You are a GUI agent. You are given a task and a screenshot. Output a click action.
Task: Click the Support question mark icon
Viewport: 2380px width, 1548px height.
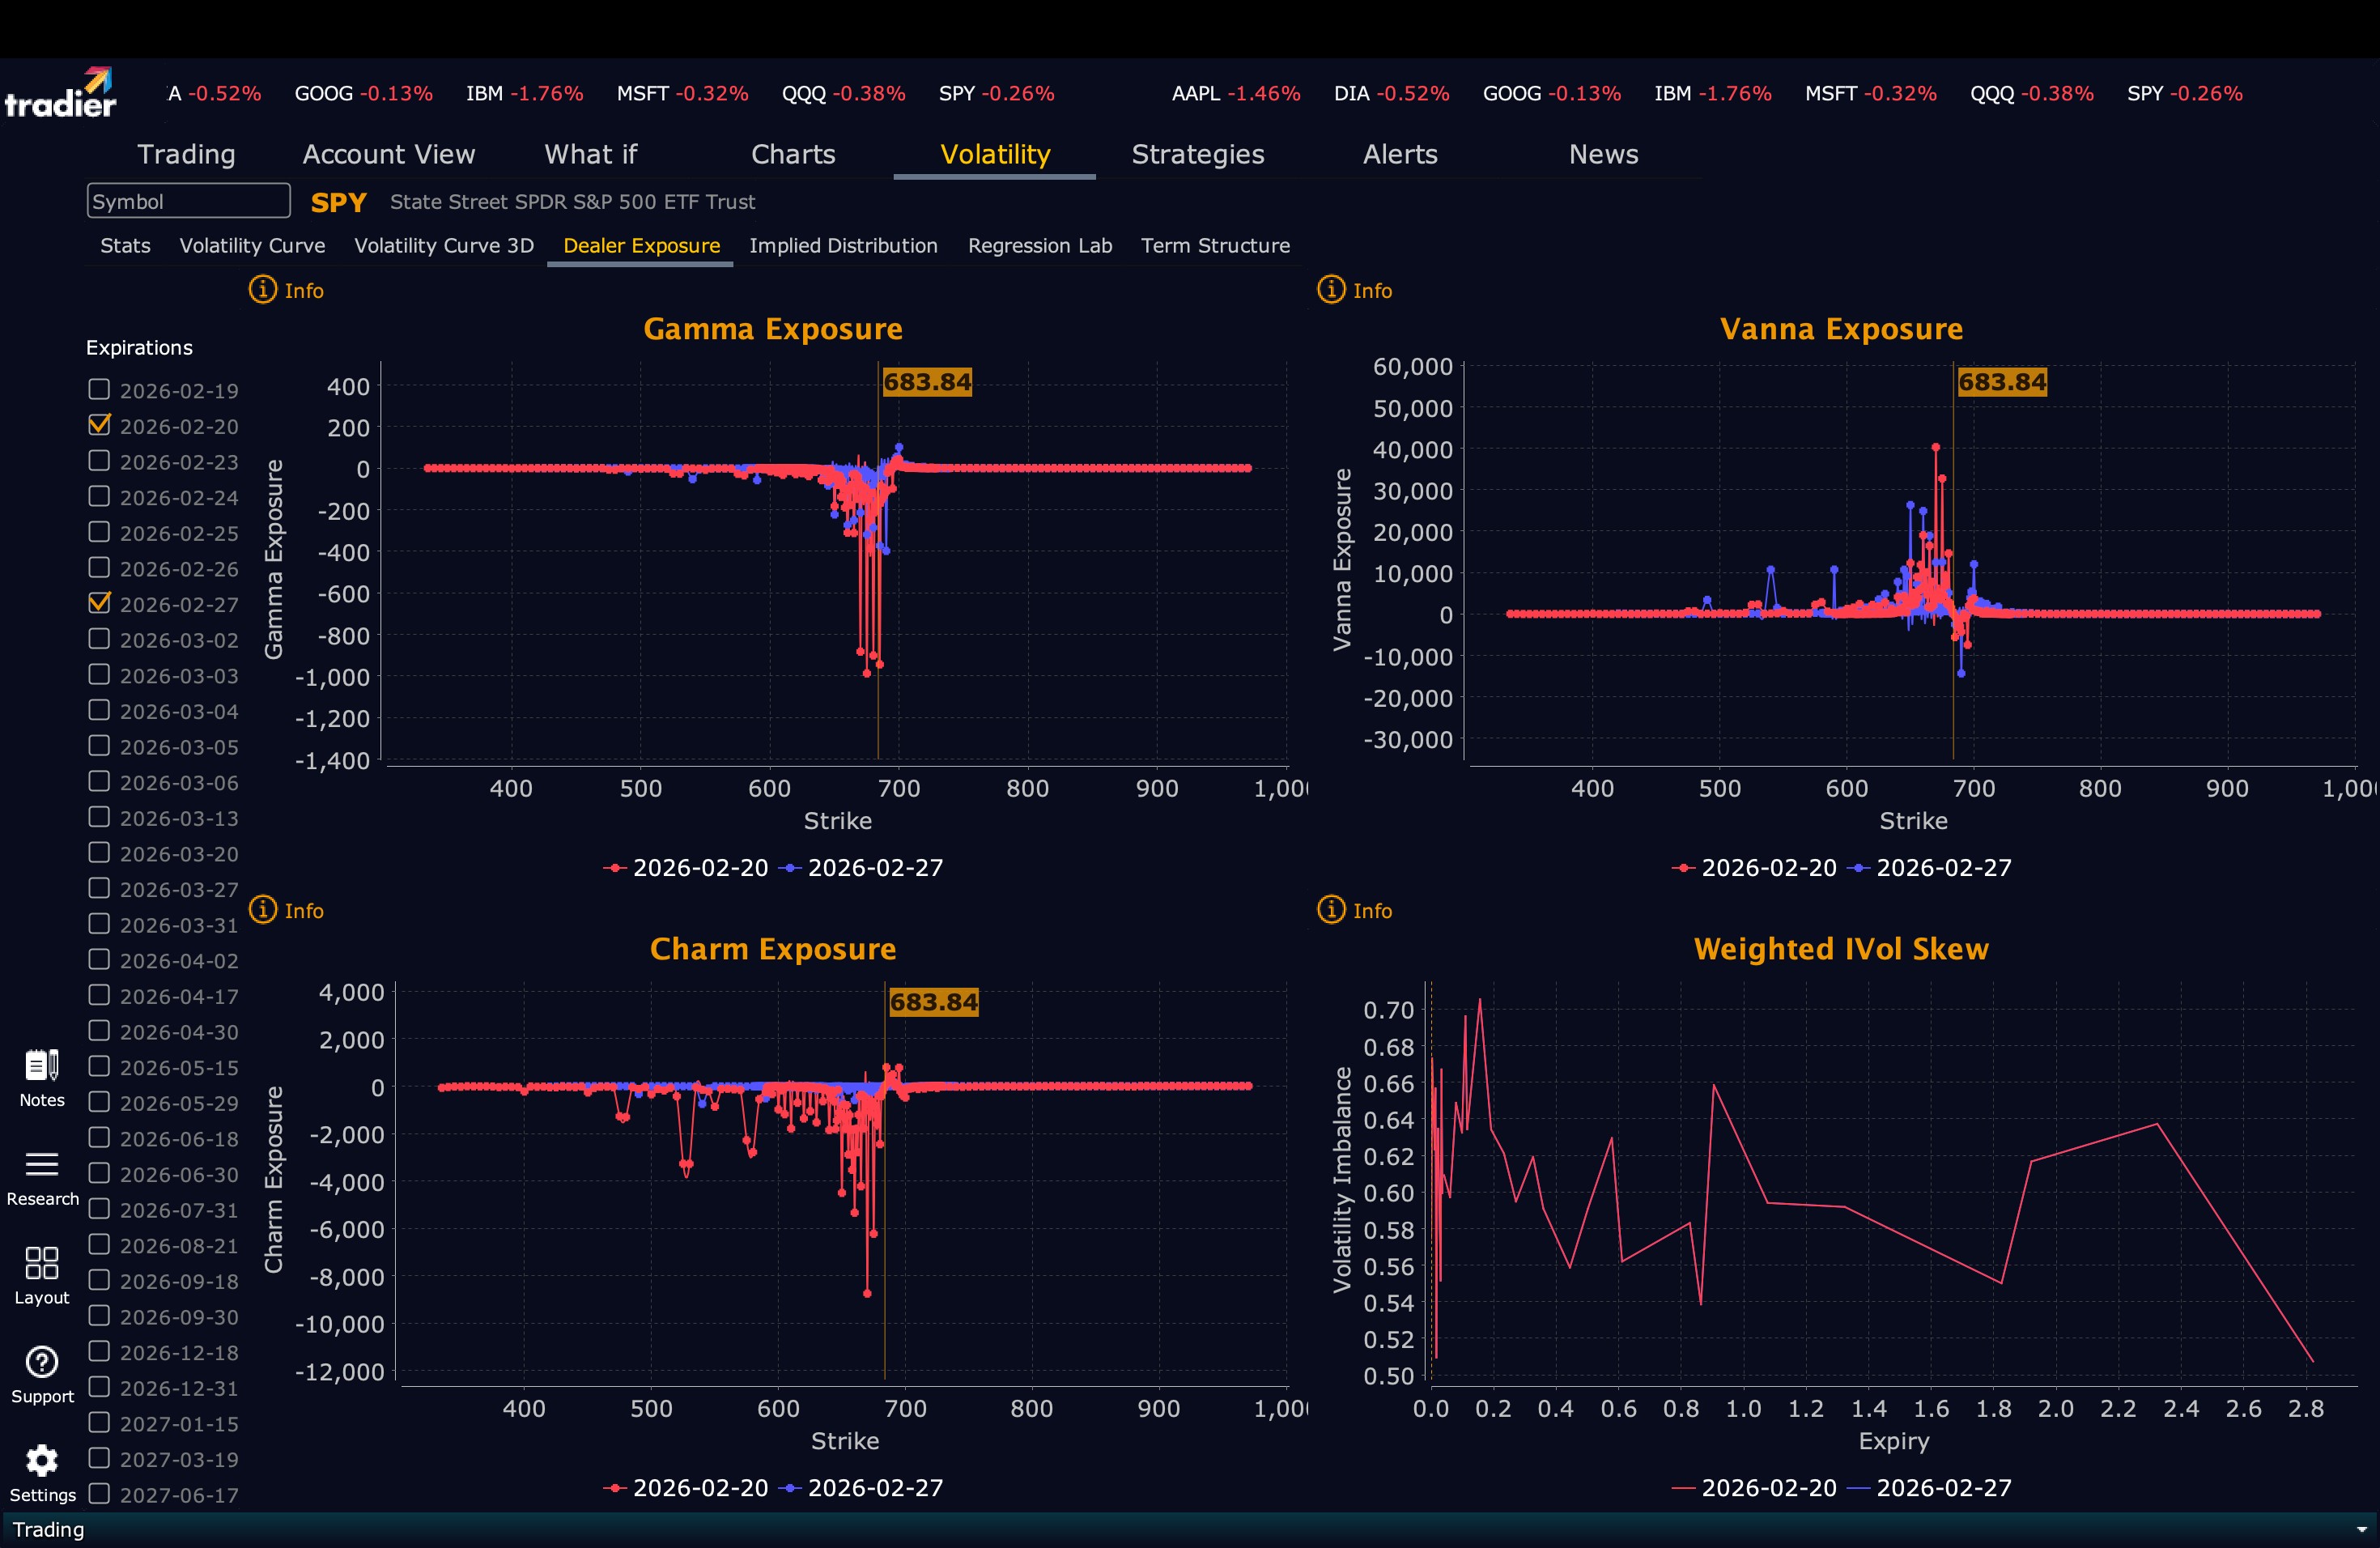(x=42, y=1362)
